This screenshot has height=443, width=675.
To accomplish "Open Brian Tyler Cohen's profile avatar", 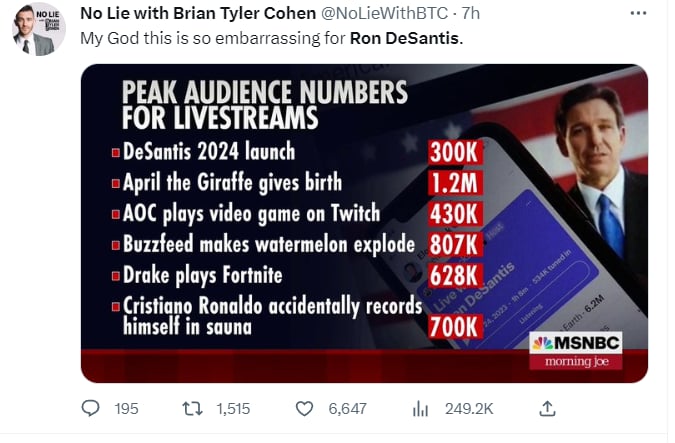I will (x=38, y=29).
